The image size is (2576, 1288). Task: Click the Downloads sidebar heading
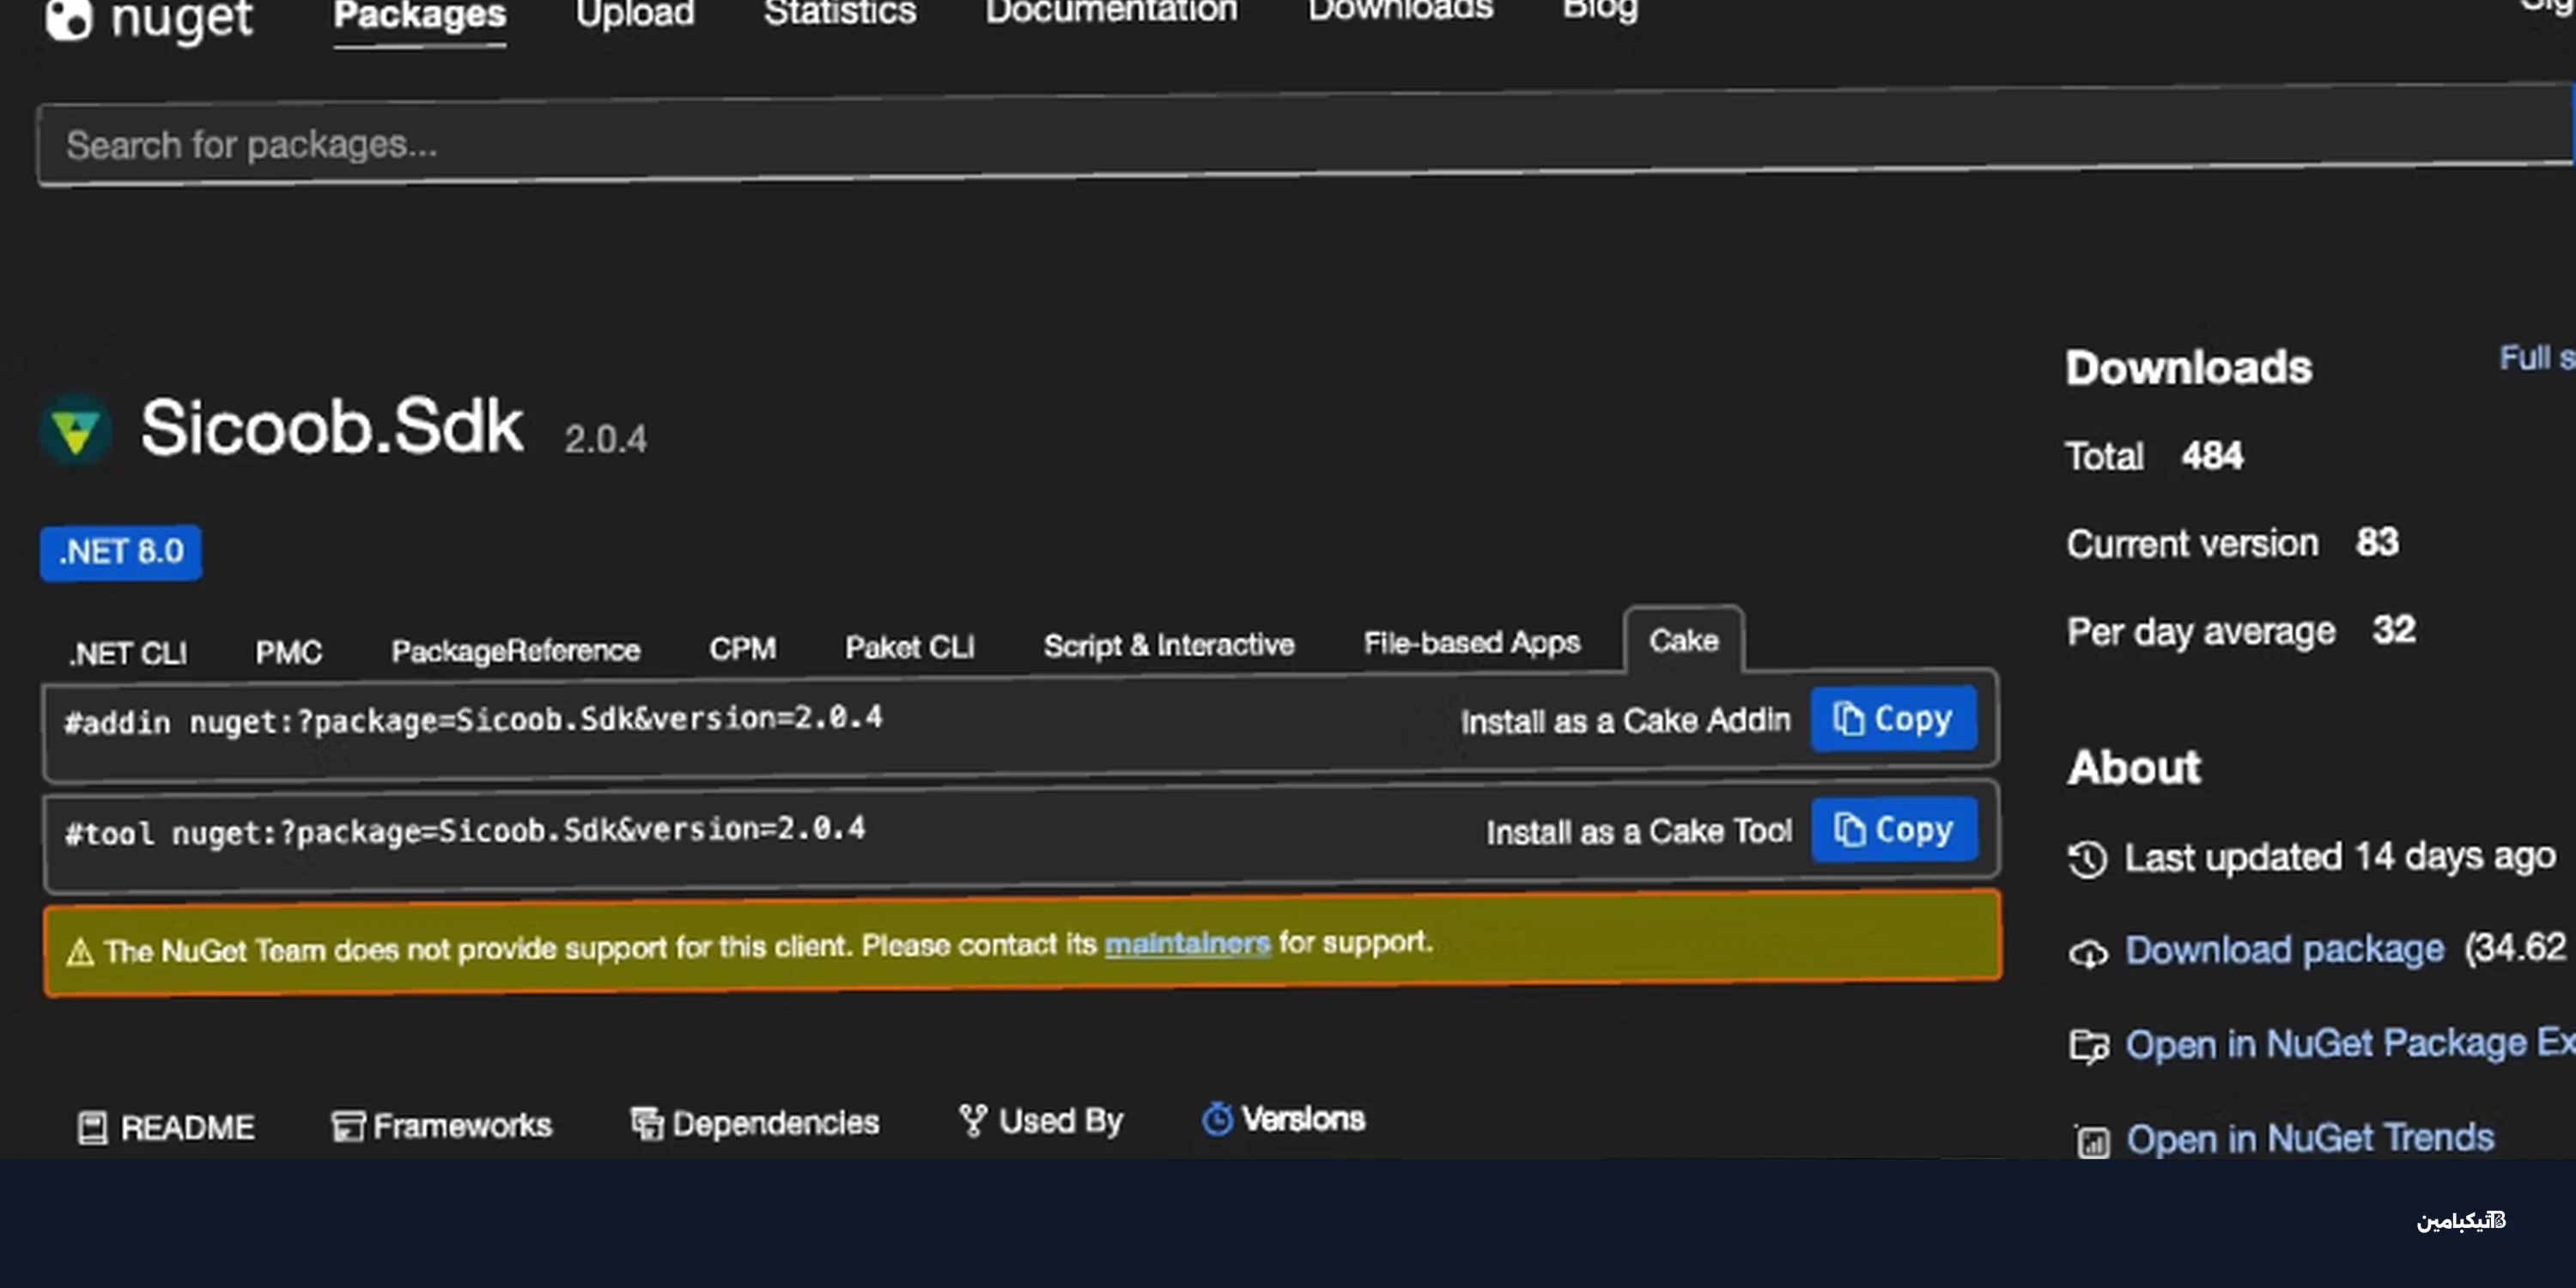pyautogui.click(x=2189, y=368)
